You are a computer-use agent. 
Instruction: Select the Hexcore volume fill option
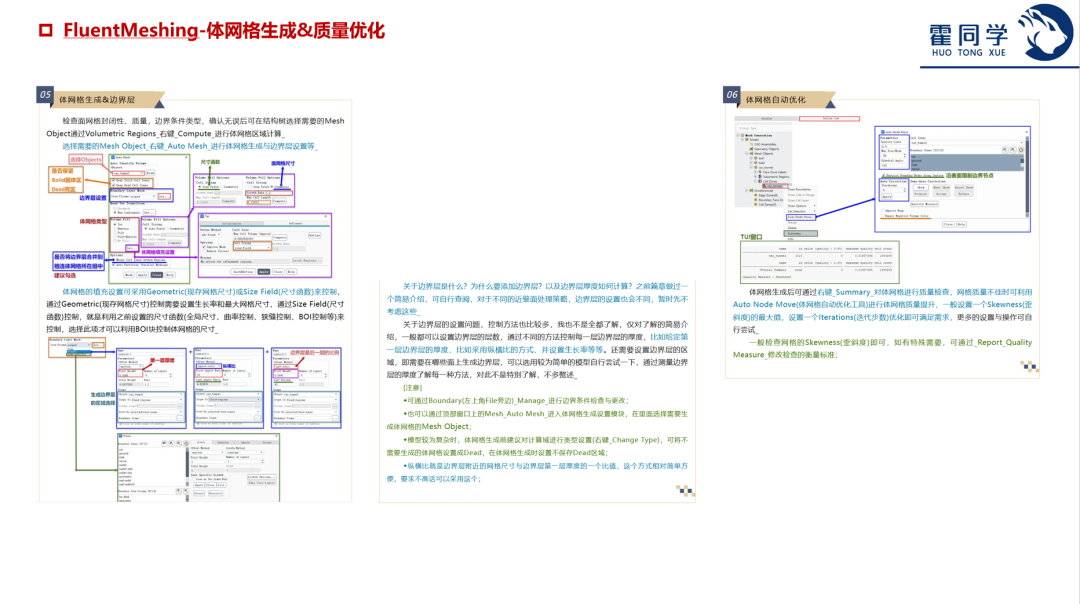coord(115,229)
